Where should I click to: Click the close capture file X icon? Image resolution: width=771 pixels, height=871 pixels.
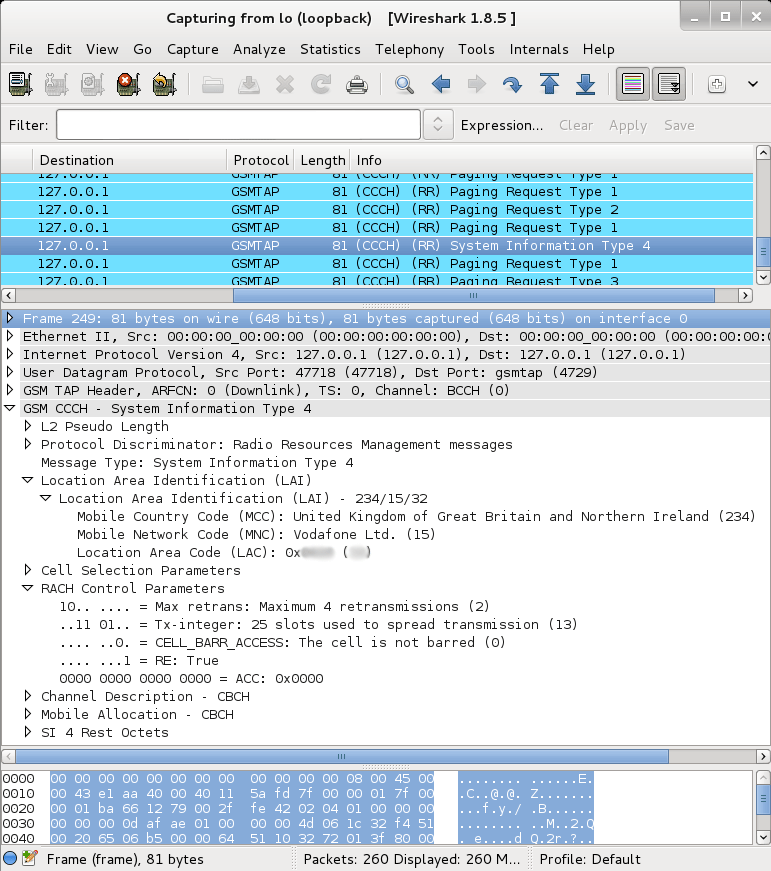click(x=285, y=84)
